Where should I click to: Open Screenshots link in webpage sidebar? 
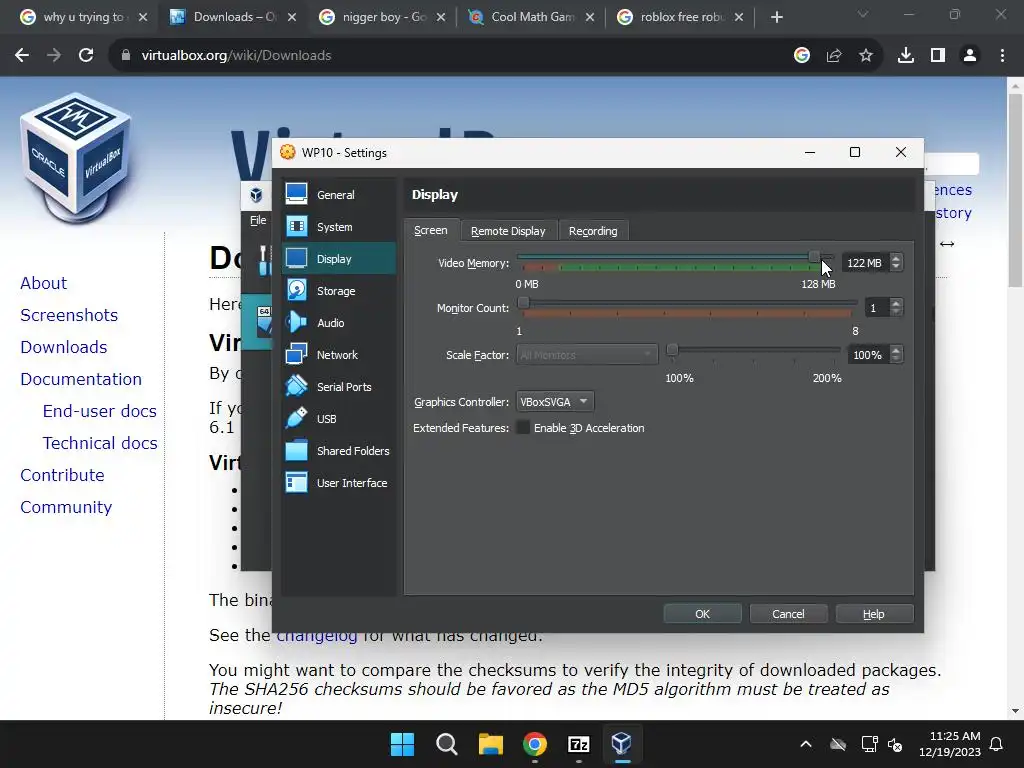tap(69, 315)
